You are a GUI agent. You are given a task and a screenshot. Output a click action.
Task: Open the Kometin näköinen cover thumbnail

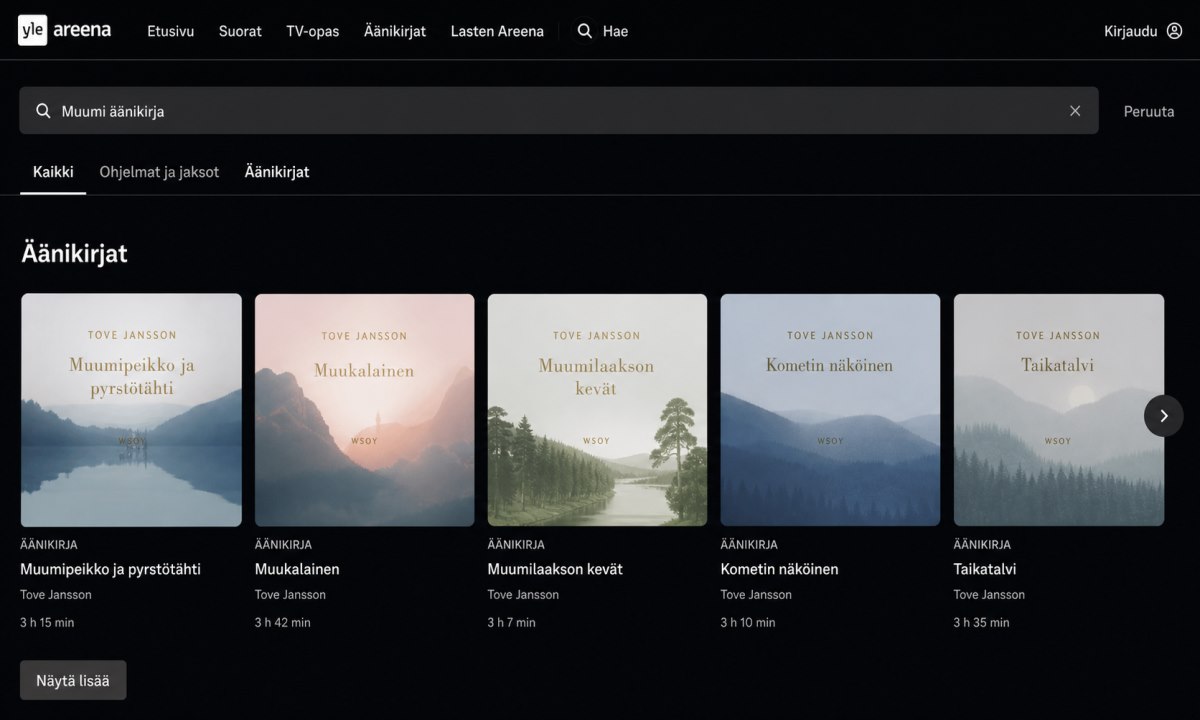point(830,410)
